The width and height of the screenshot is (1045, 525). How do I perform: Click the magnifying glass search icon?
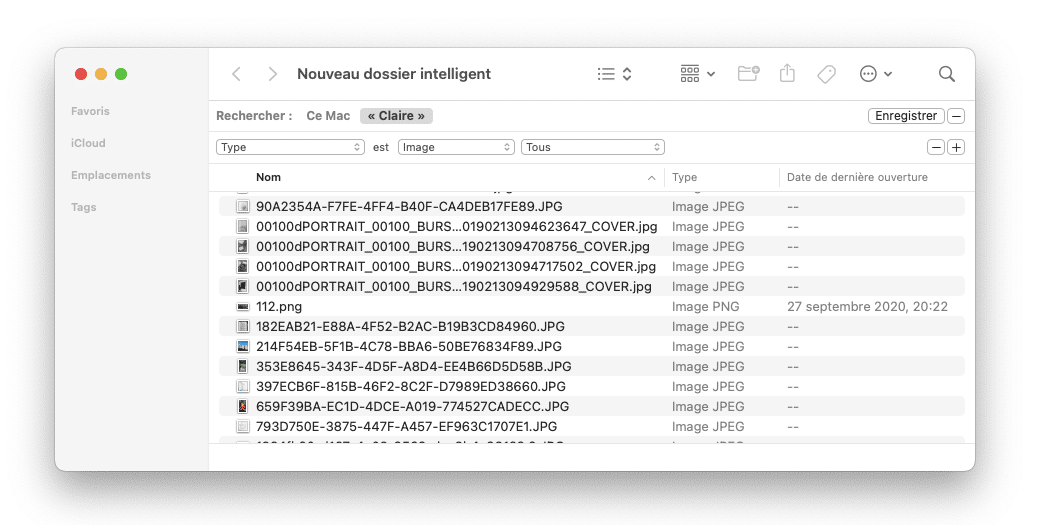(x=946, y=74)
